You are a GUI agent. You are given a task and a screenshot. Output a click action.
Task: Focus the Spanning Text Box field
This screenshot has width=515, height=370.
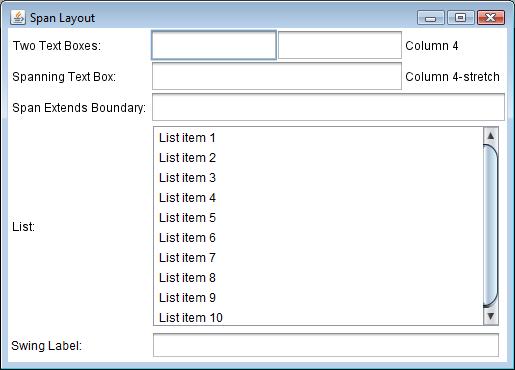click(x=277, y=76)
